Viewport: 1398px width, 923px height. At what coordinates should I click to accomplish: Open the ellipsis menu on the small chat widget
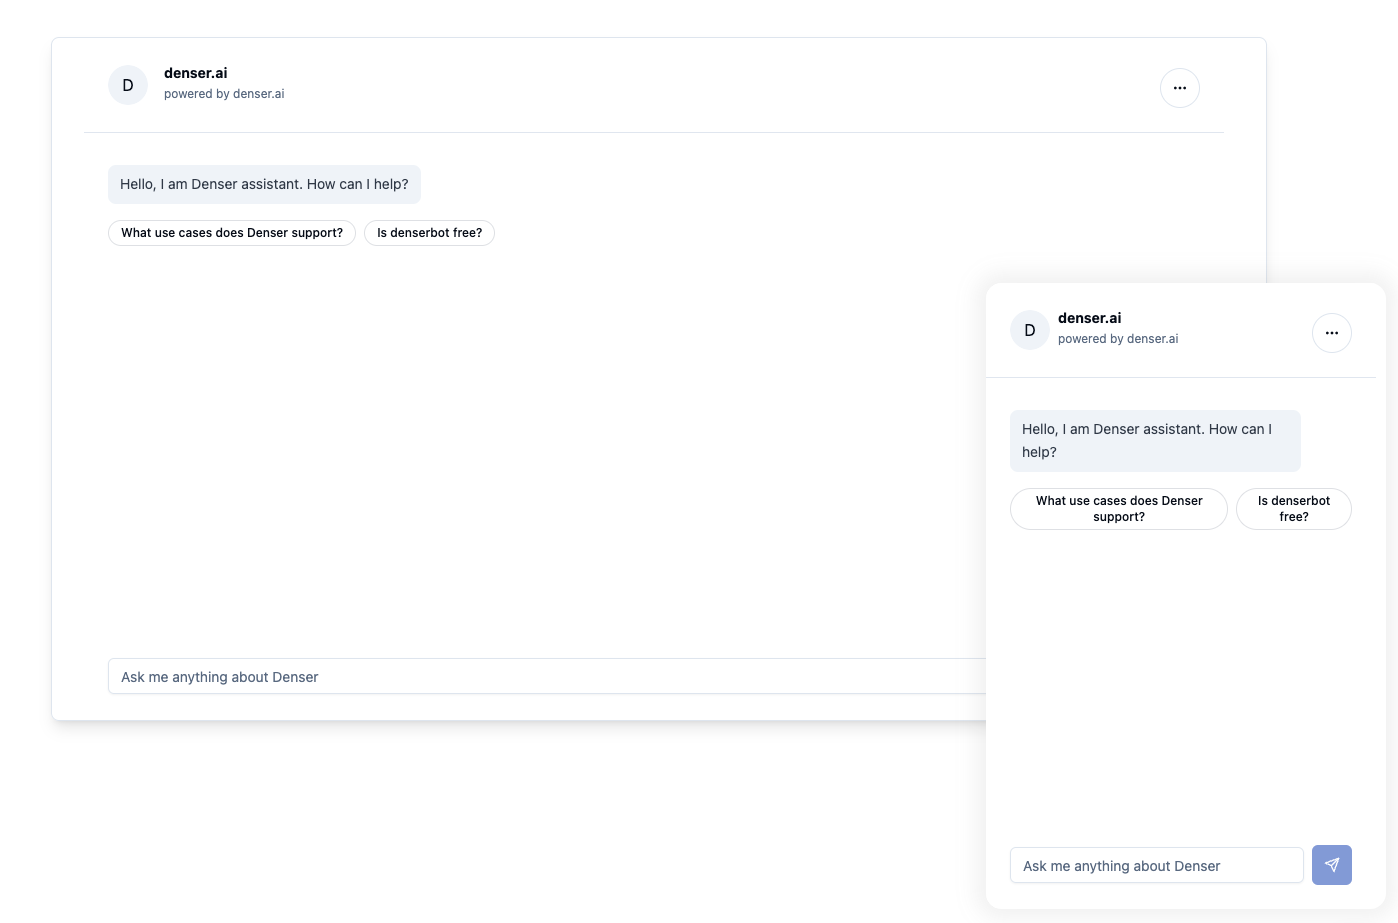[1331, 332]
